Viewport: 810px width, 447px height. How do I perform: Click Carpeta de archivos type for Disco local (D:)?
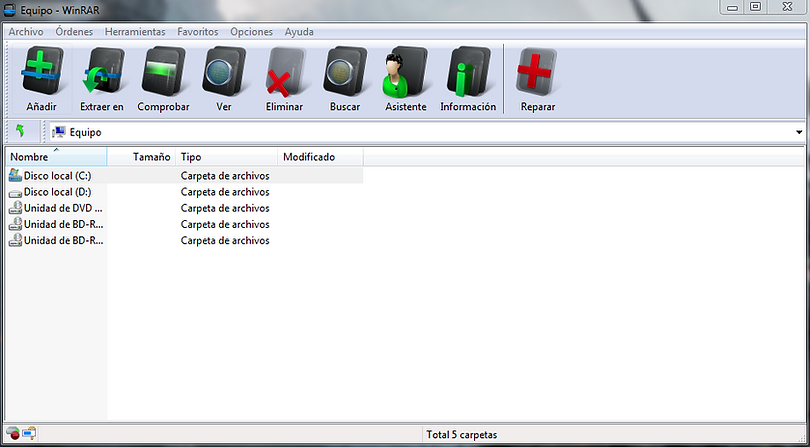(225, 192)
